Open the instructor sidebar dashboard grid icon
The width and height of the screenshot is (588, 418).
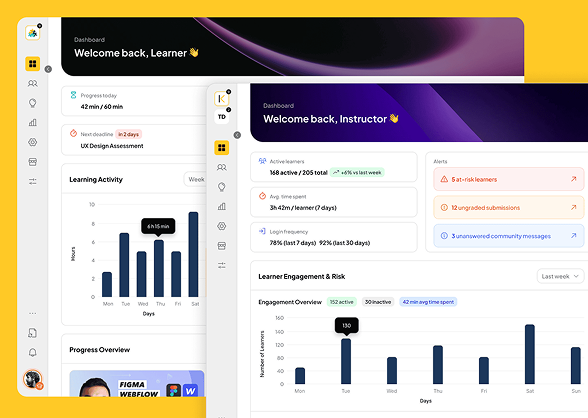tap(222, 148)
